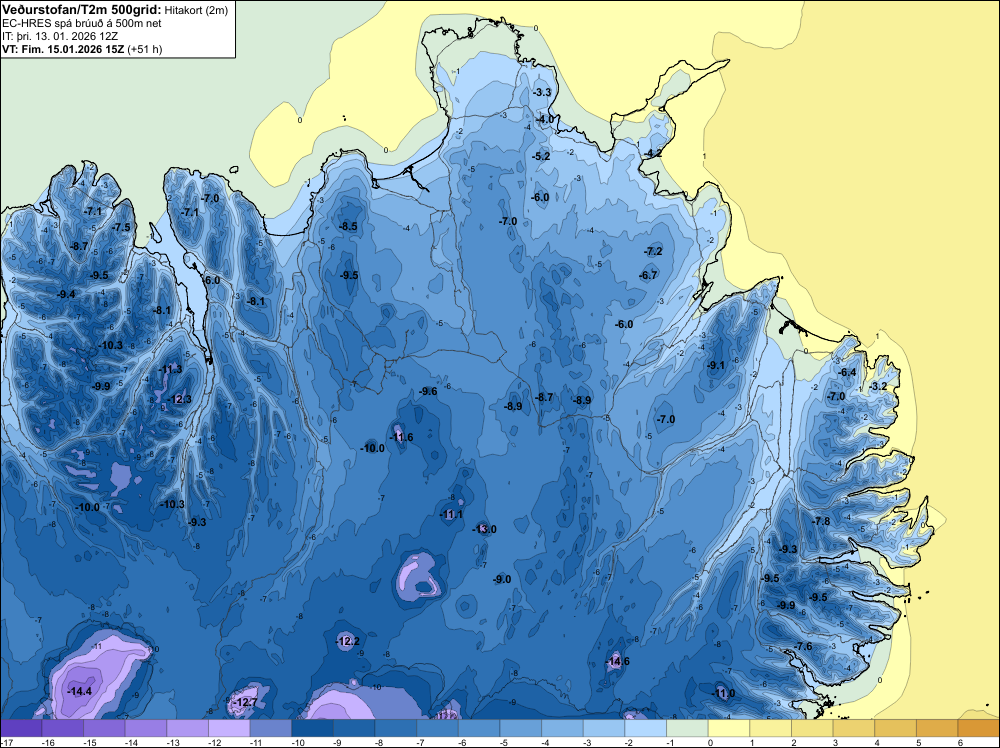Click the temperature value -11.3 on the map
This screenshot has width=1000, height=748.
coord(170,369)
